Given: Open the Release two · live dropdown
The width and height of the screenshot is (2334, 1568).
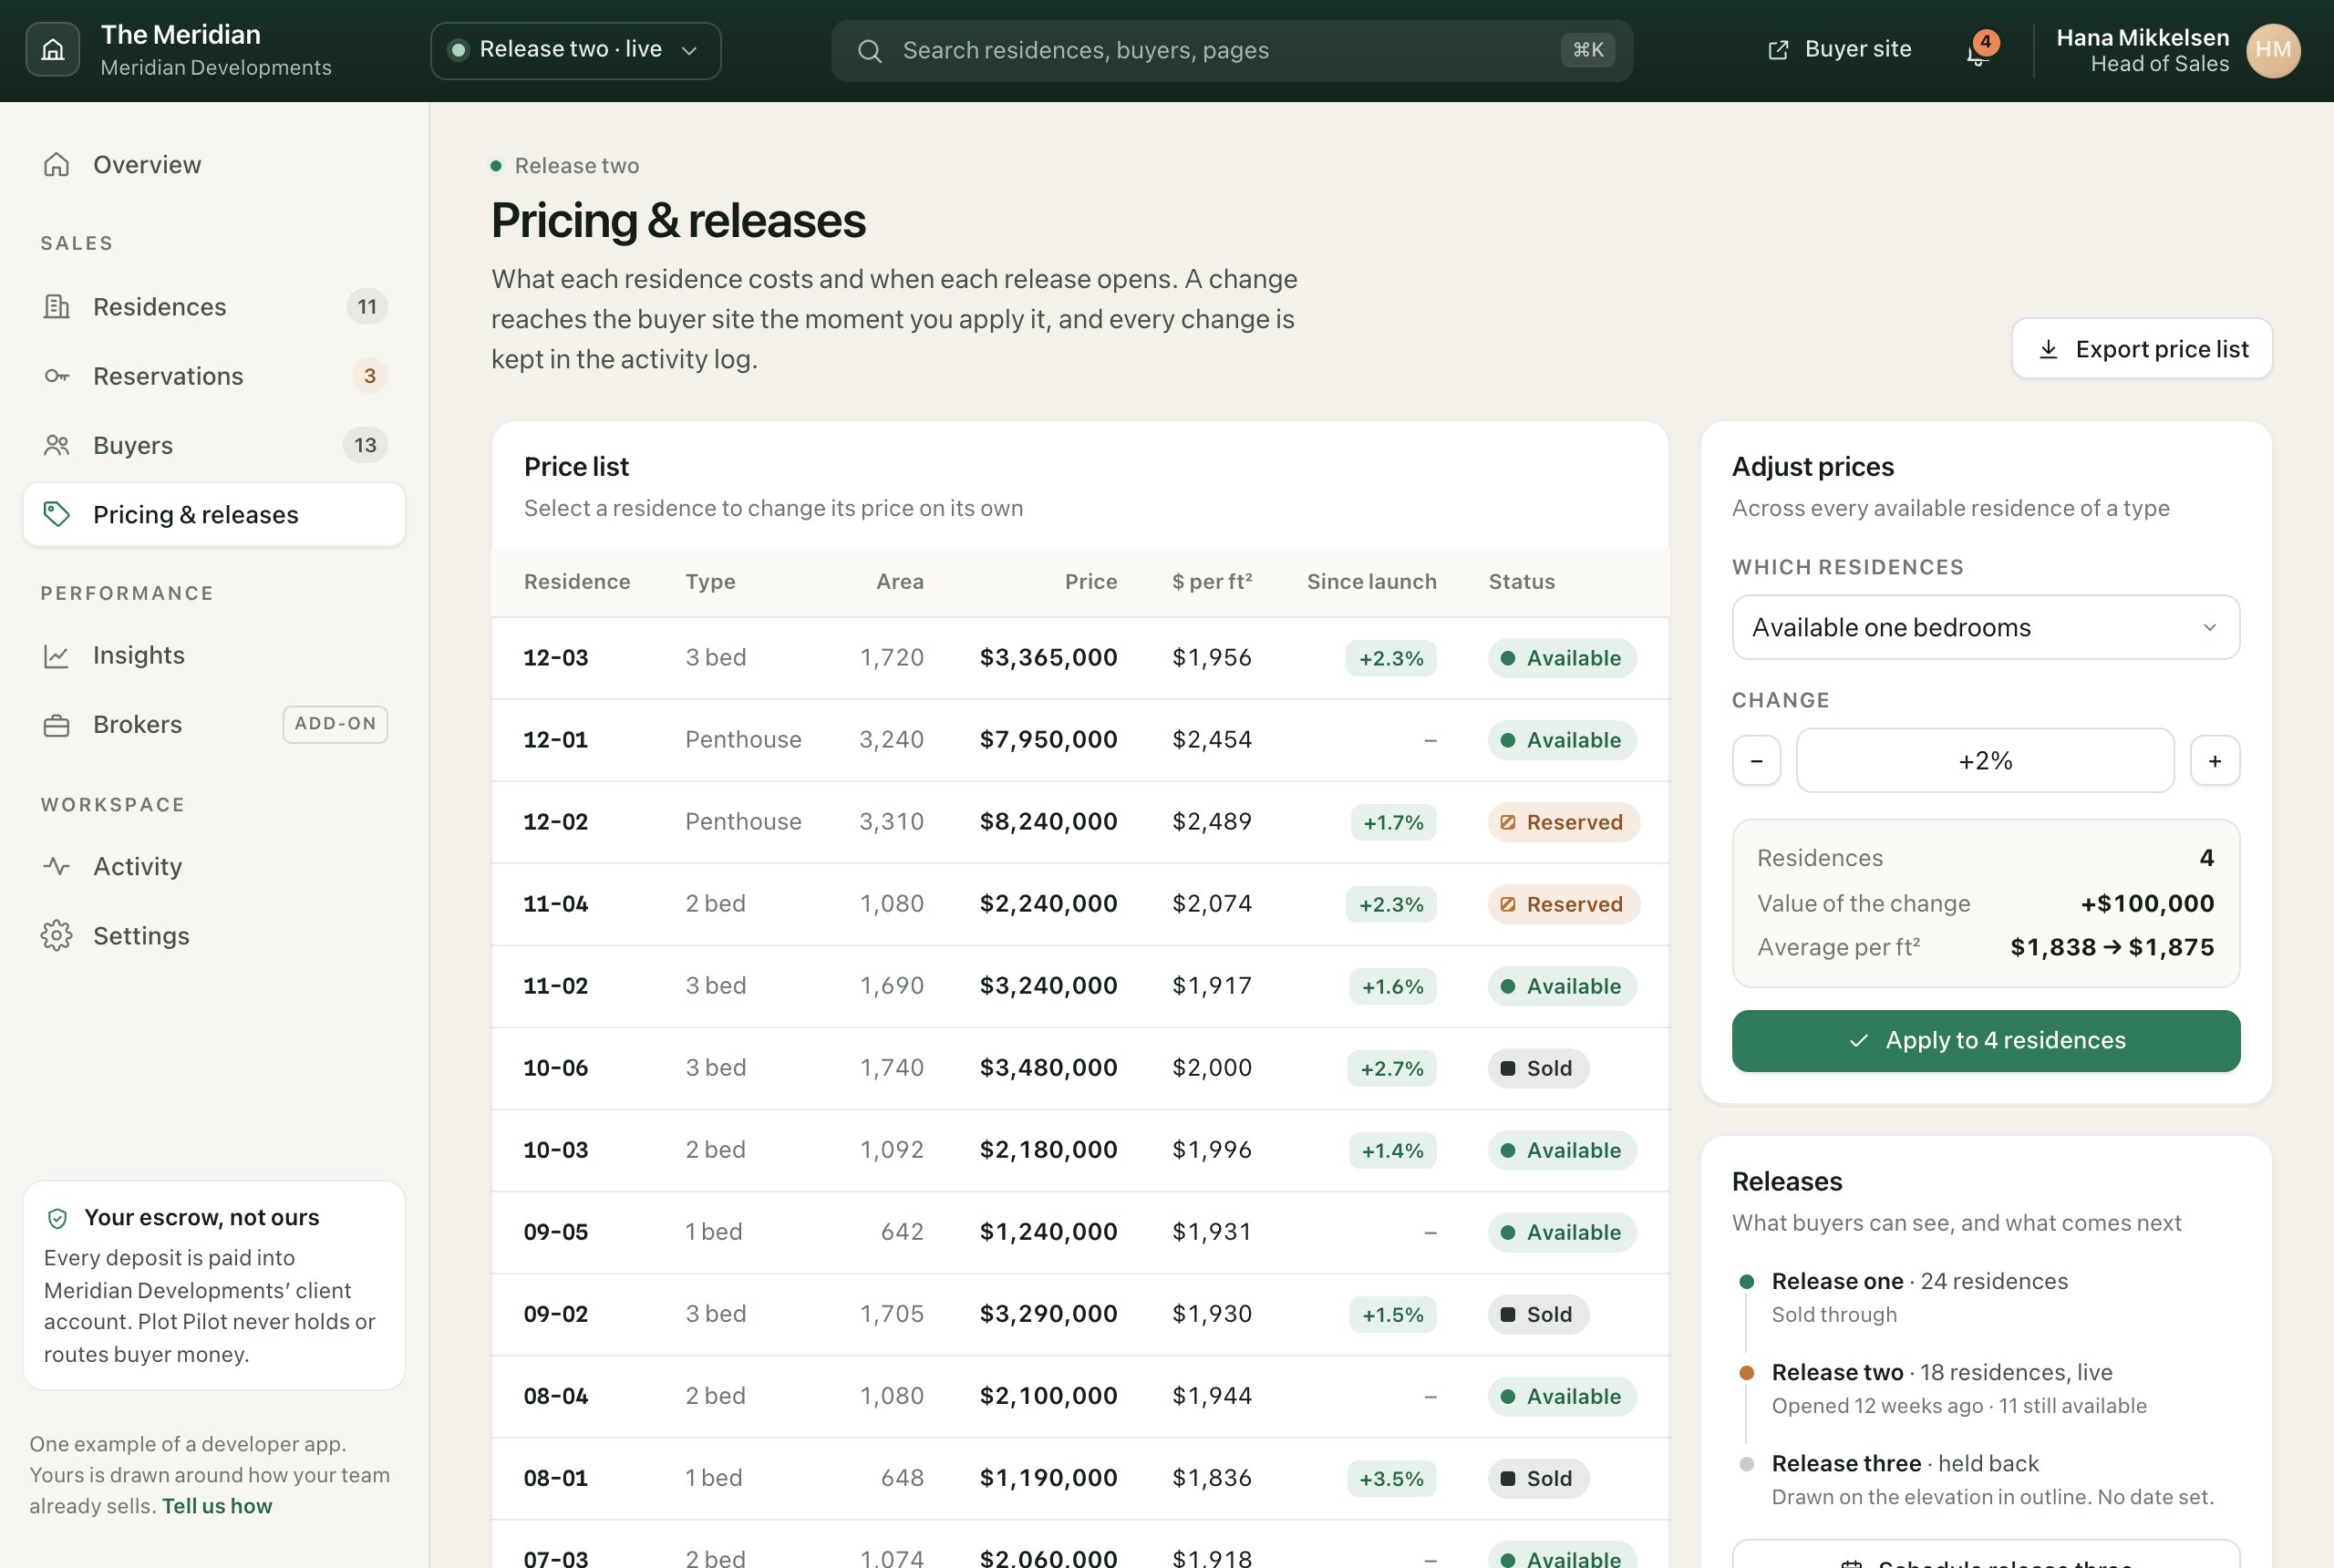Looking at the screenshot, I should coord(575,50).
